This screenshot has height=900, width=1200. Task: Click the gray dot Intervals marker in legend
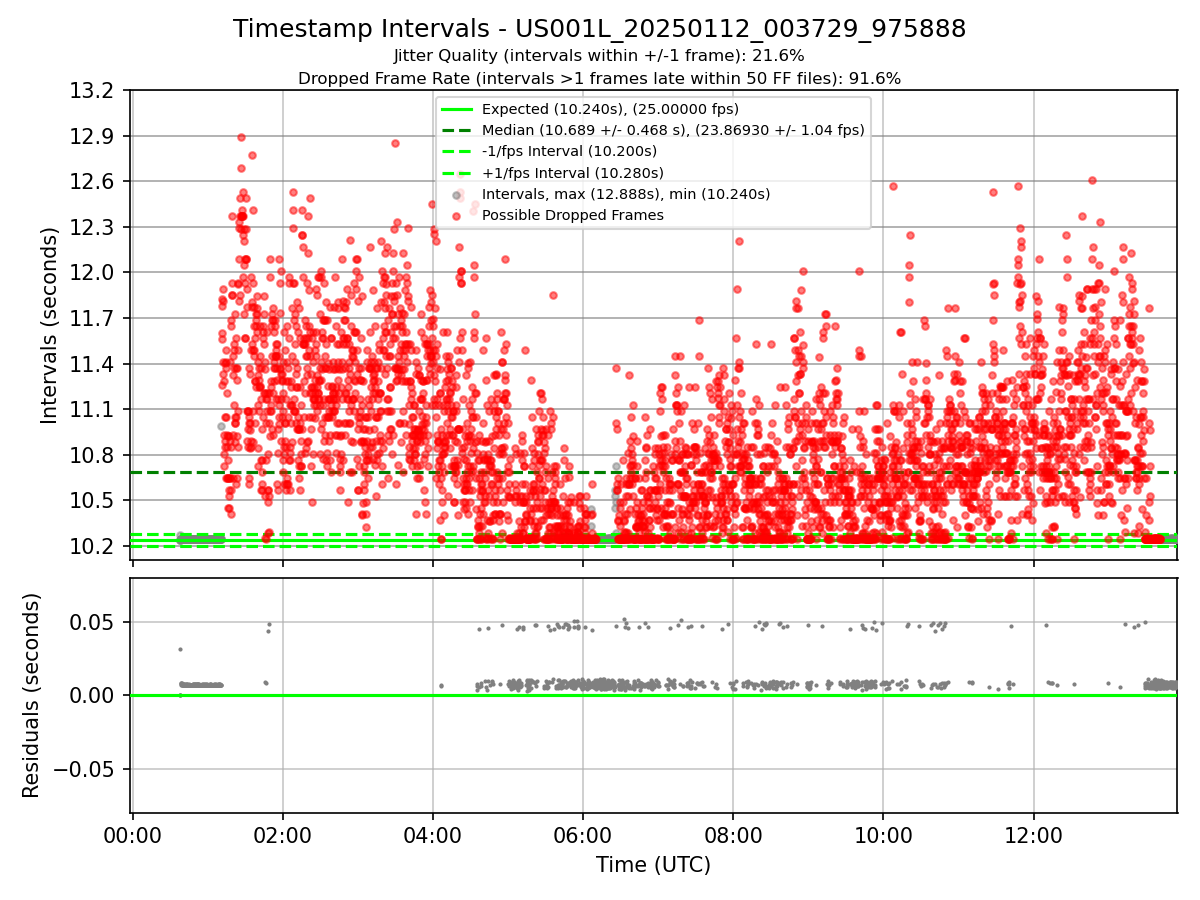pyautogui.click(x=457, y=194)
